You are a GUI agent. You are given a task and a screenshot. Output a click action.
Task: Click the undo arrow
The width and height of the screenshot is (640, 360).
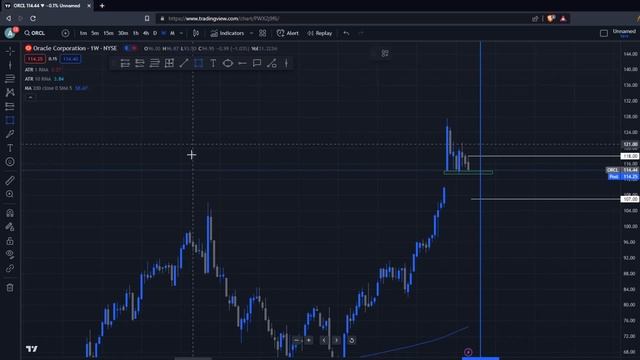[x=347, y=33]
